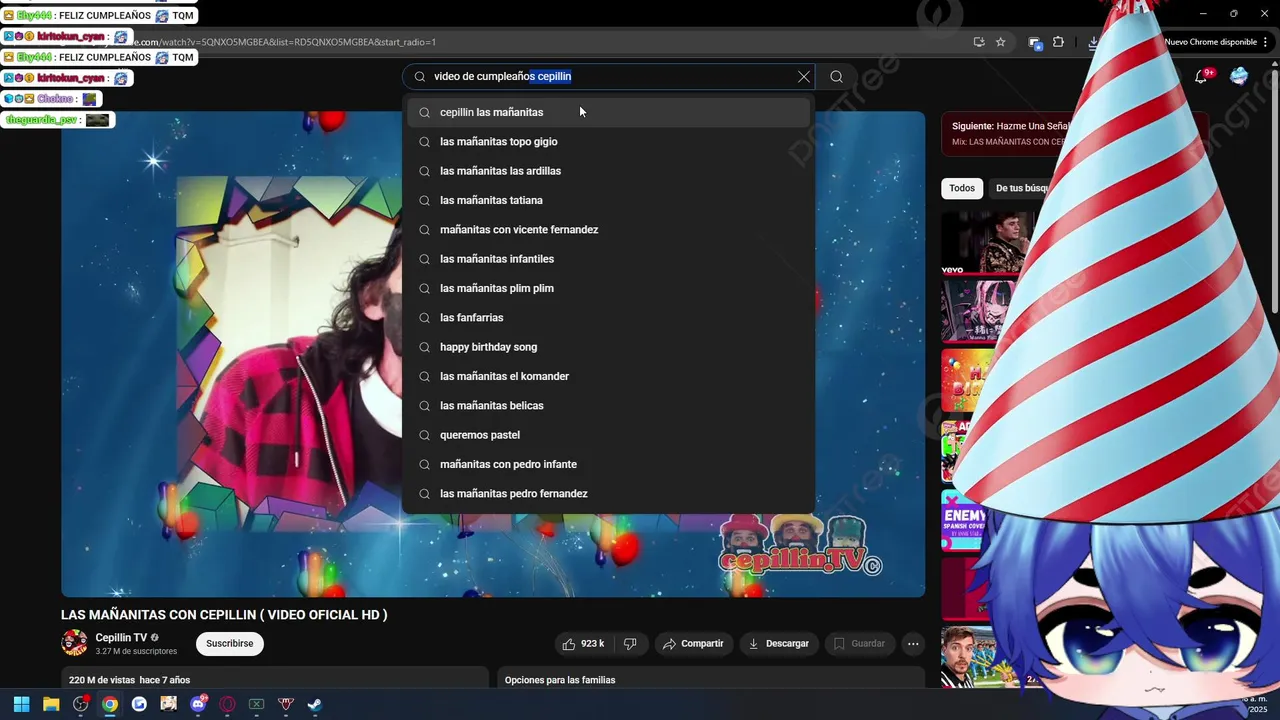This screenshot has height=720, width=1280.
Task: Open Steam from the taskbar
Action: (315, 704)
